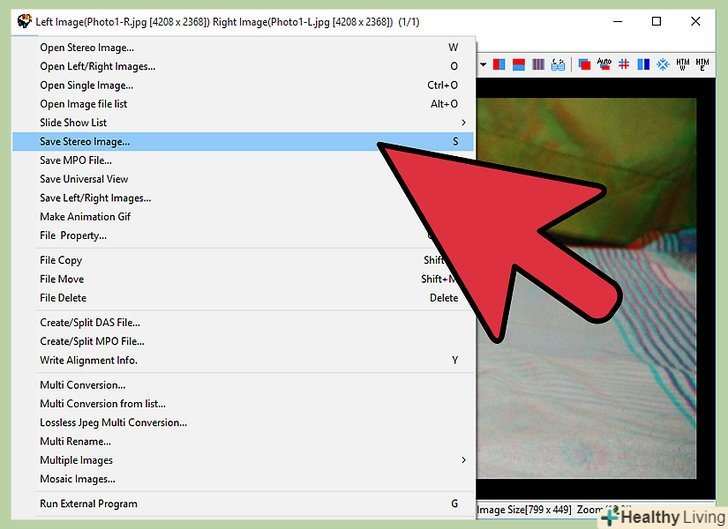The width and height of the screenshot is (728, 529).
Task: Click Save Stereo Image... menu item
Action: (243, 141)
